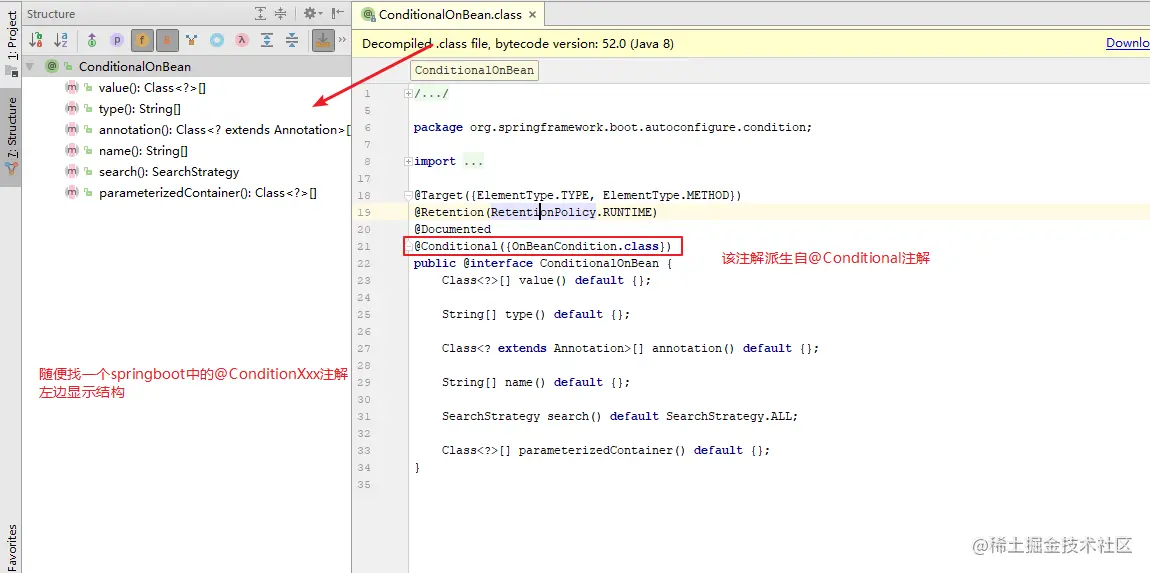Click ConditionalOnBean breadcrumb label
Screen dimensions: 1150x573
[475, 70]
